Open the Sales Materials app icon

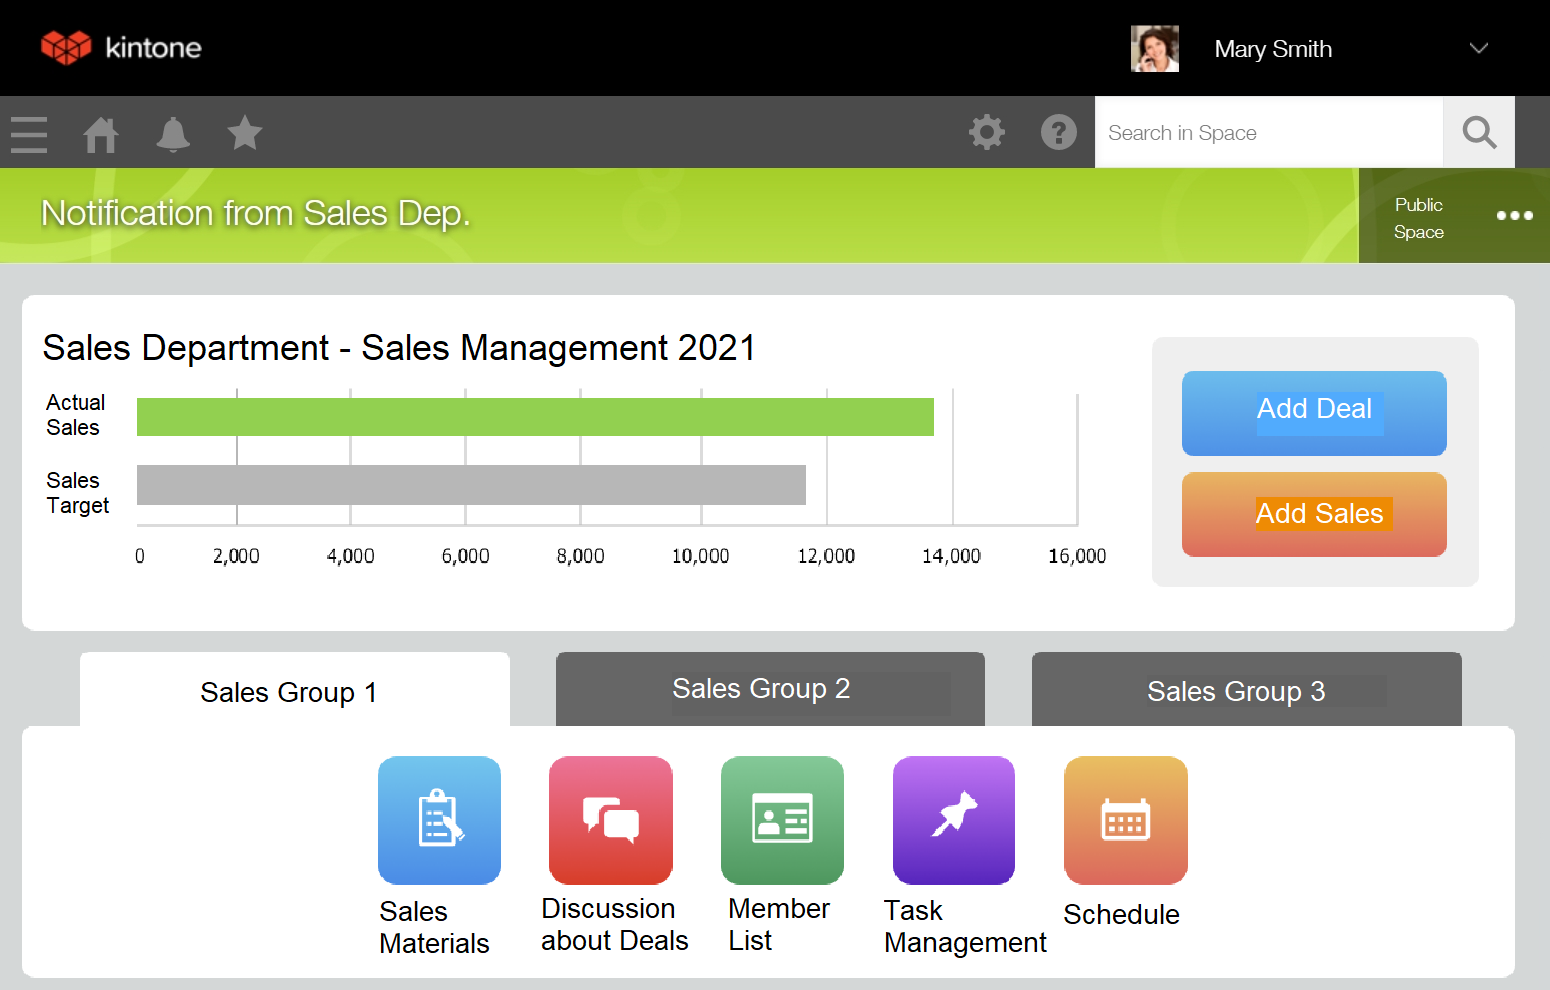(439, 820)
